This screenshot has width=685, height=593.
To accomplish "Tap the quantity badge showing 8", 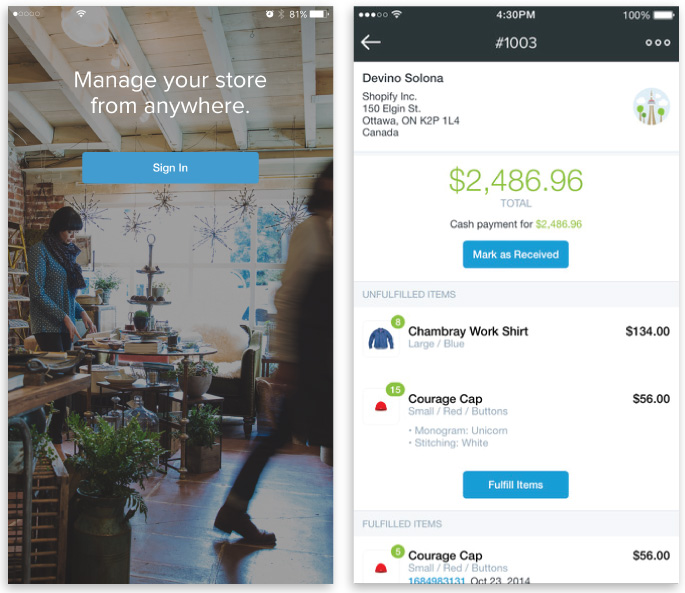I will tap(398, 322).
